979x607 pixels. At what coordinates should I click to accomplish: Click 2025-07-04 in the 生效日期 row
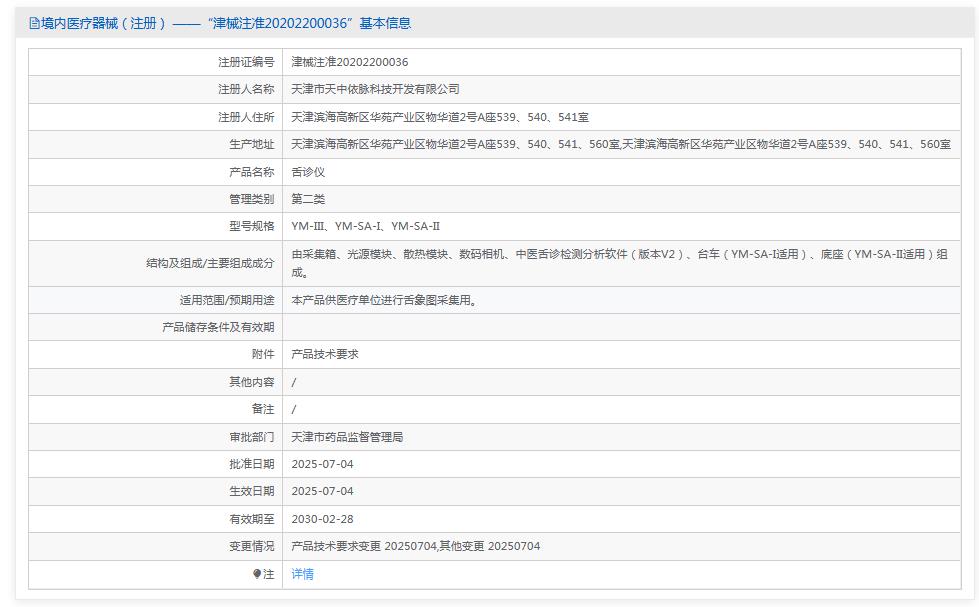coord(322,491)
